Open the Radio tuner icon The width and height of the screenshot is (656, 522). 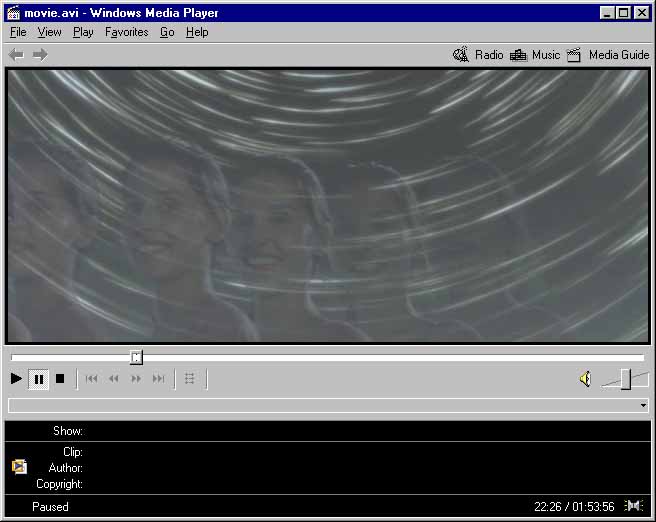coord(461,55)
